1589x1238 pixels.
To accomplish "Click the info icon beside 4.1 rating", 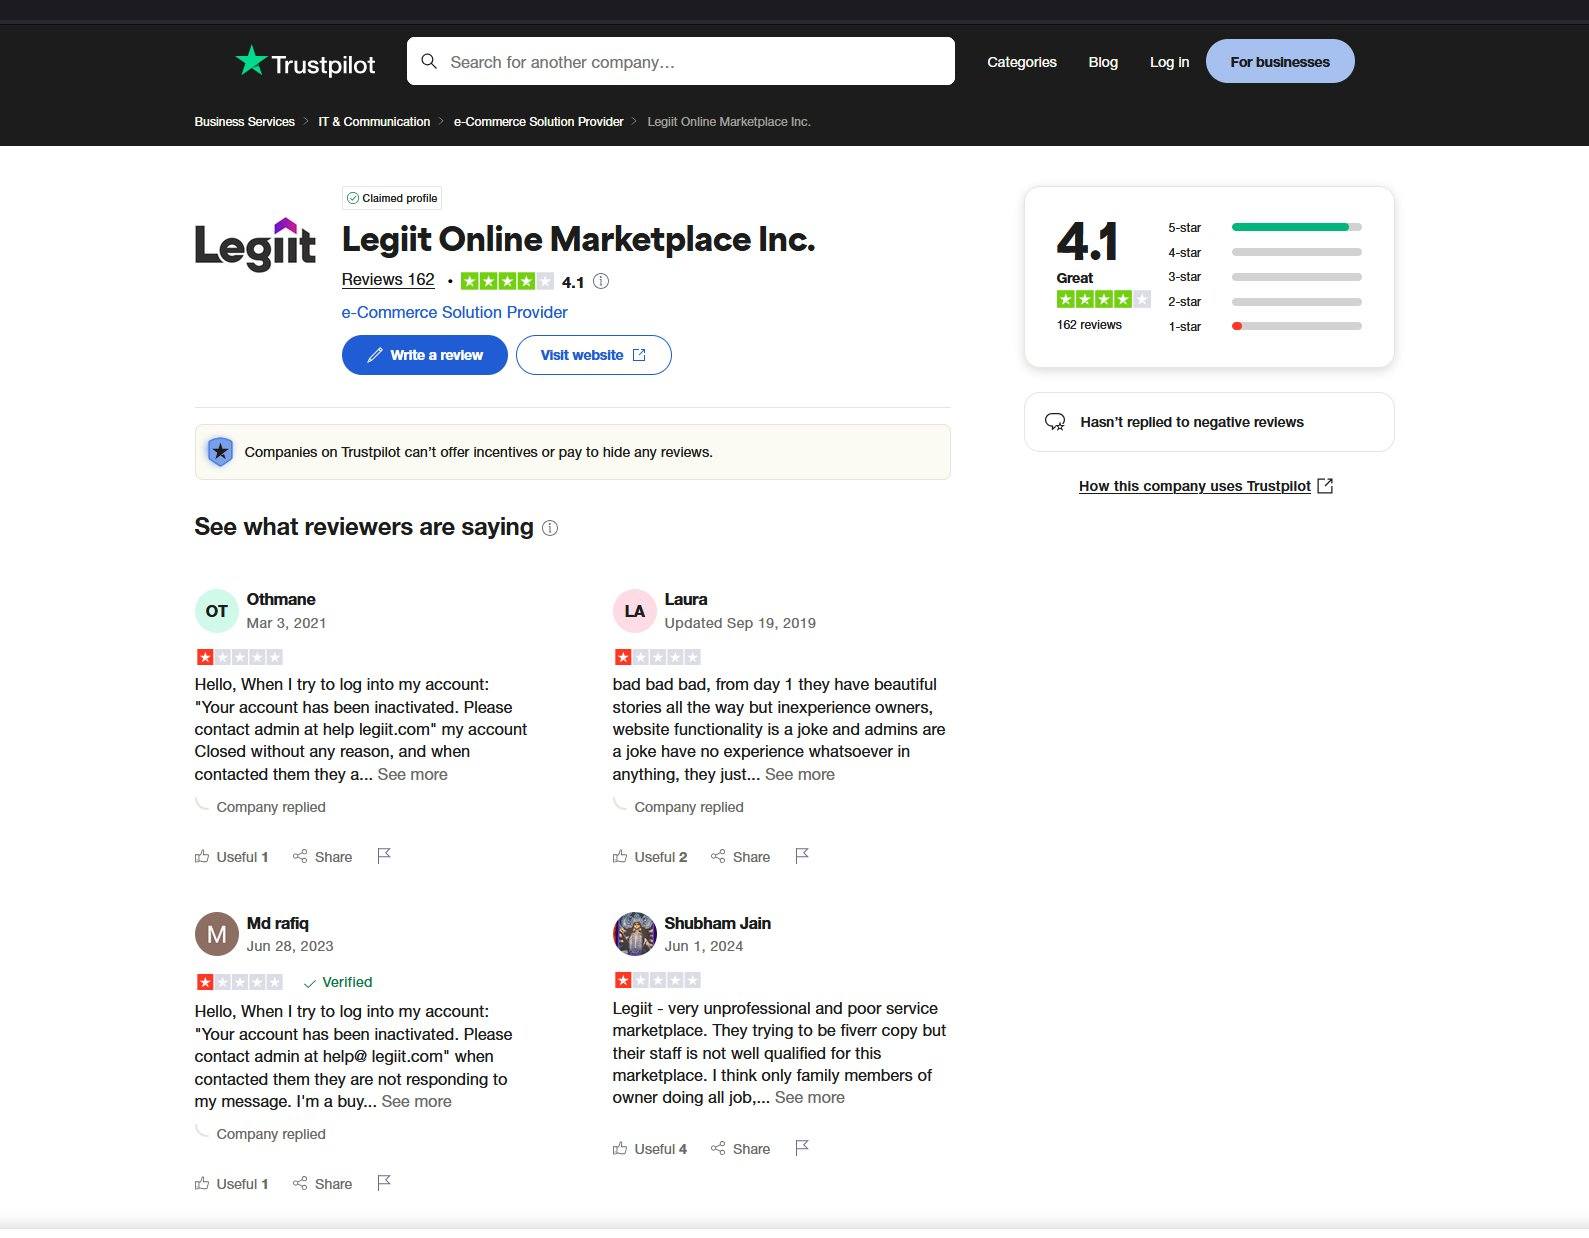I will coord(601,281).
